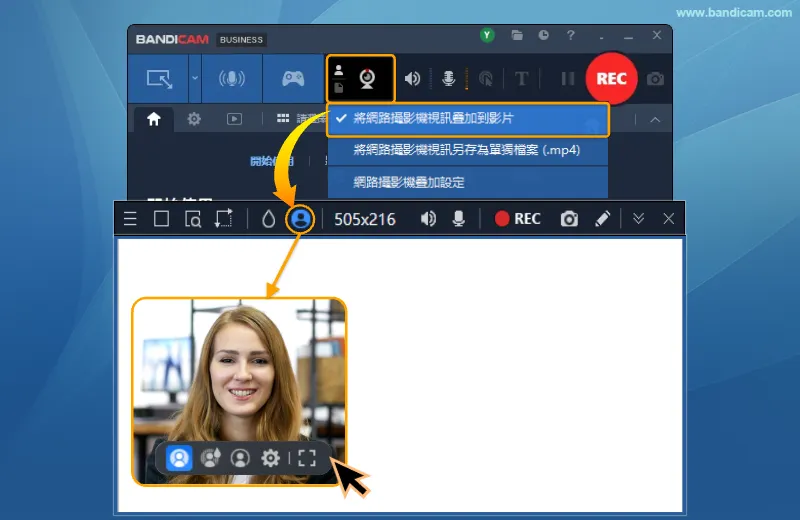Collapse the panel with the up chevron

655,120
